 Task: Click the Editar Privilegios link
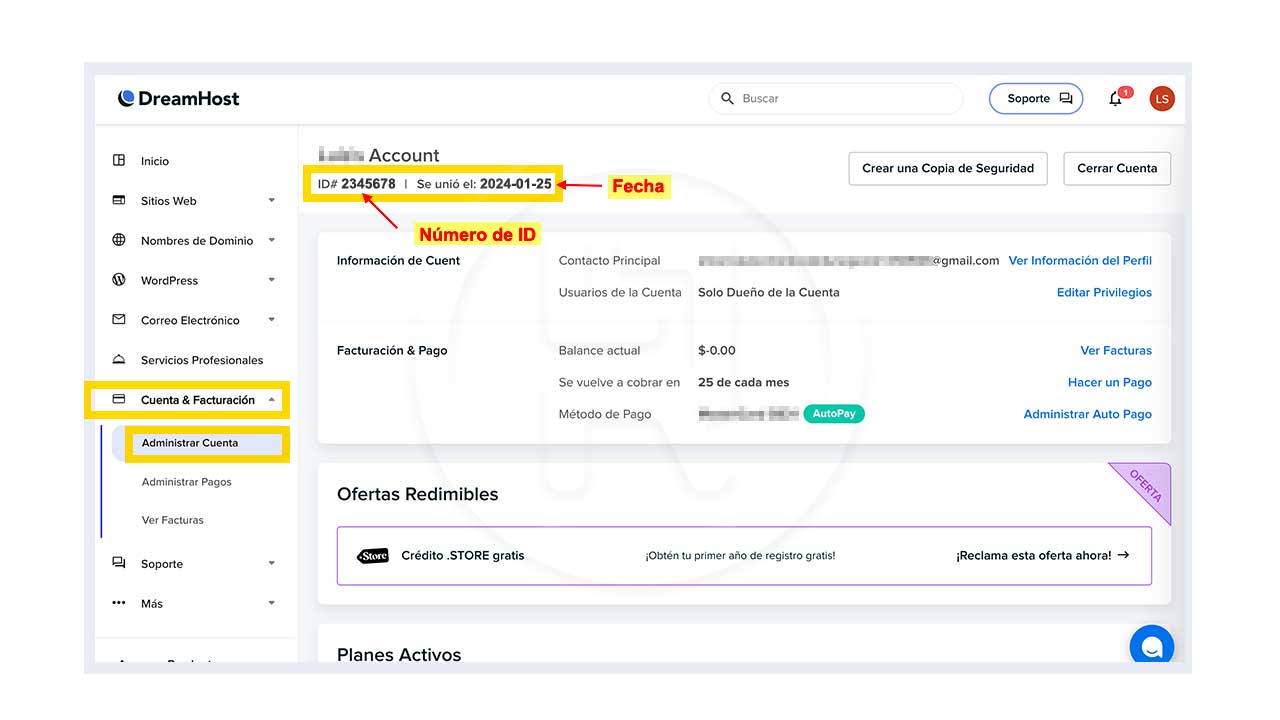point(1103,292)
